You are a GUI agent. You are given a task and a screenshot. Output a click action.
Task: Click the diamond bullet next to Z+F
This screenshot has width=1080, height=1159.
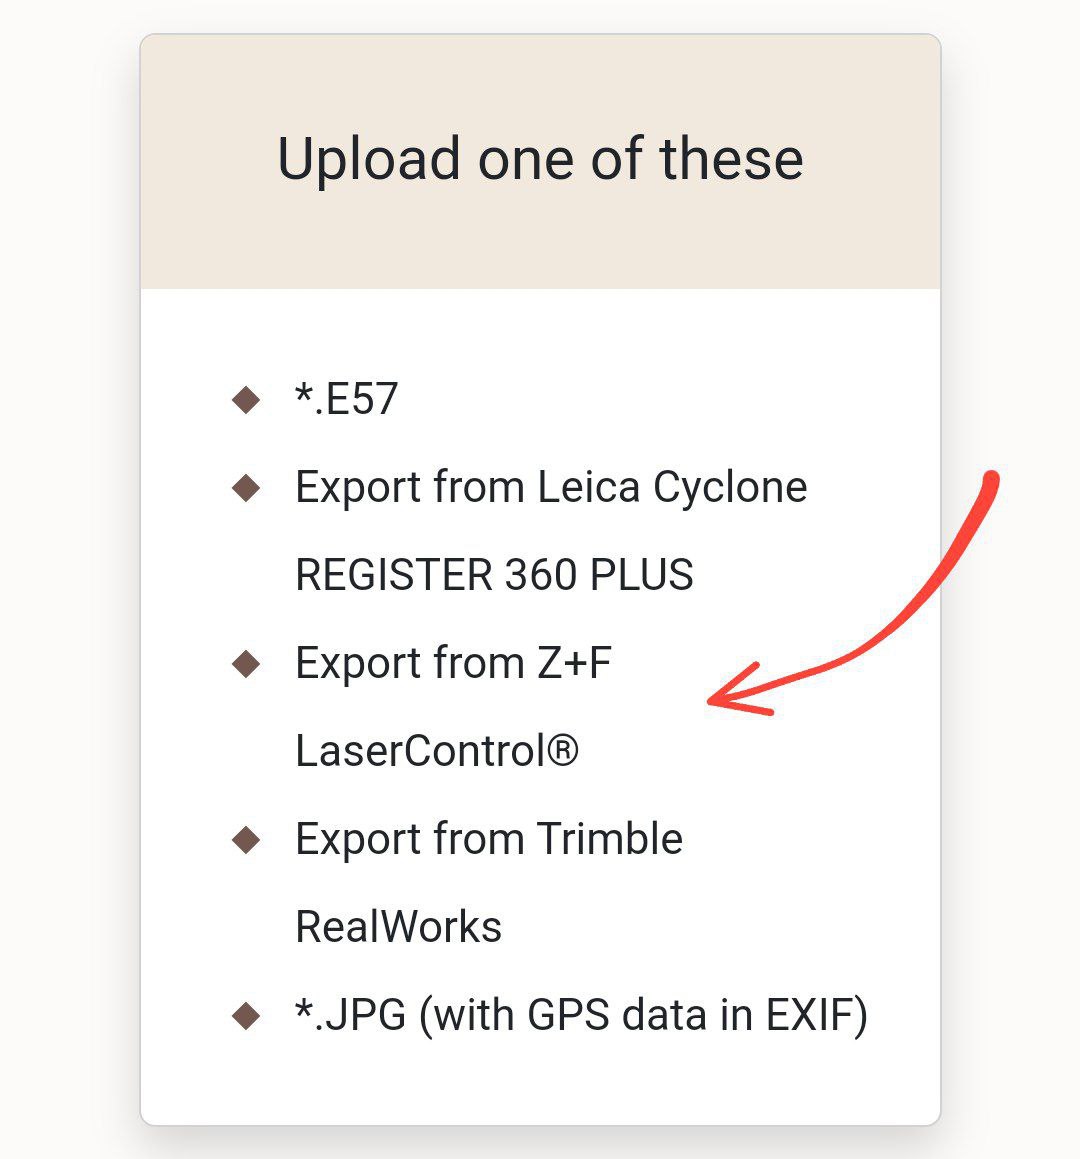pos(246,664)
